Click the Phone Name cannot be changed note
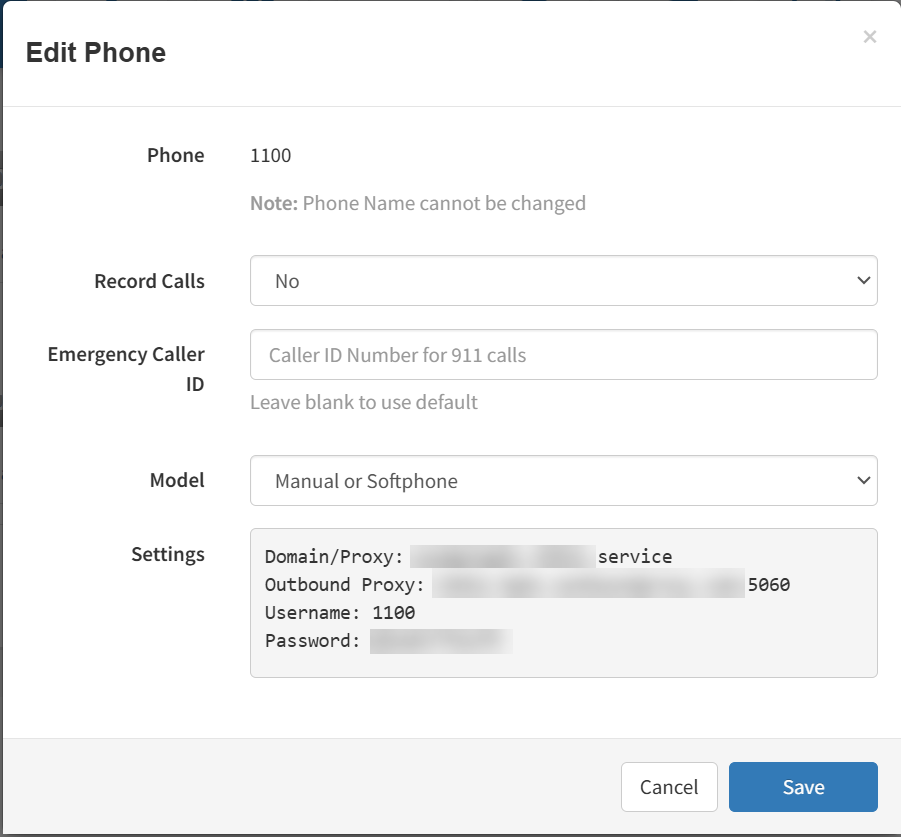This screenshot has width=901, height=837. coord(417,204)
